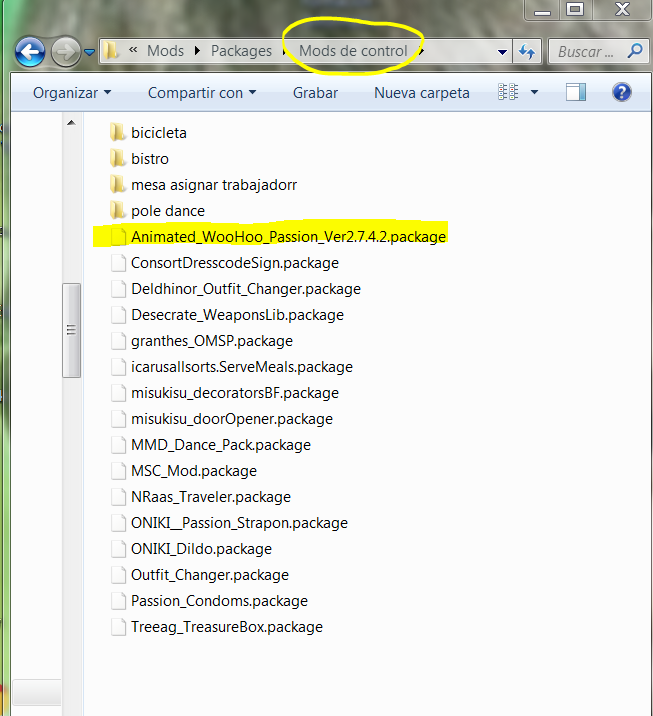Click file icon of Outfit_Changer.package
The image size is (653, 716).
[118, 575]
